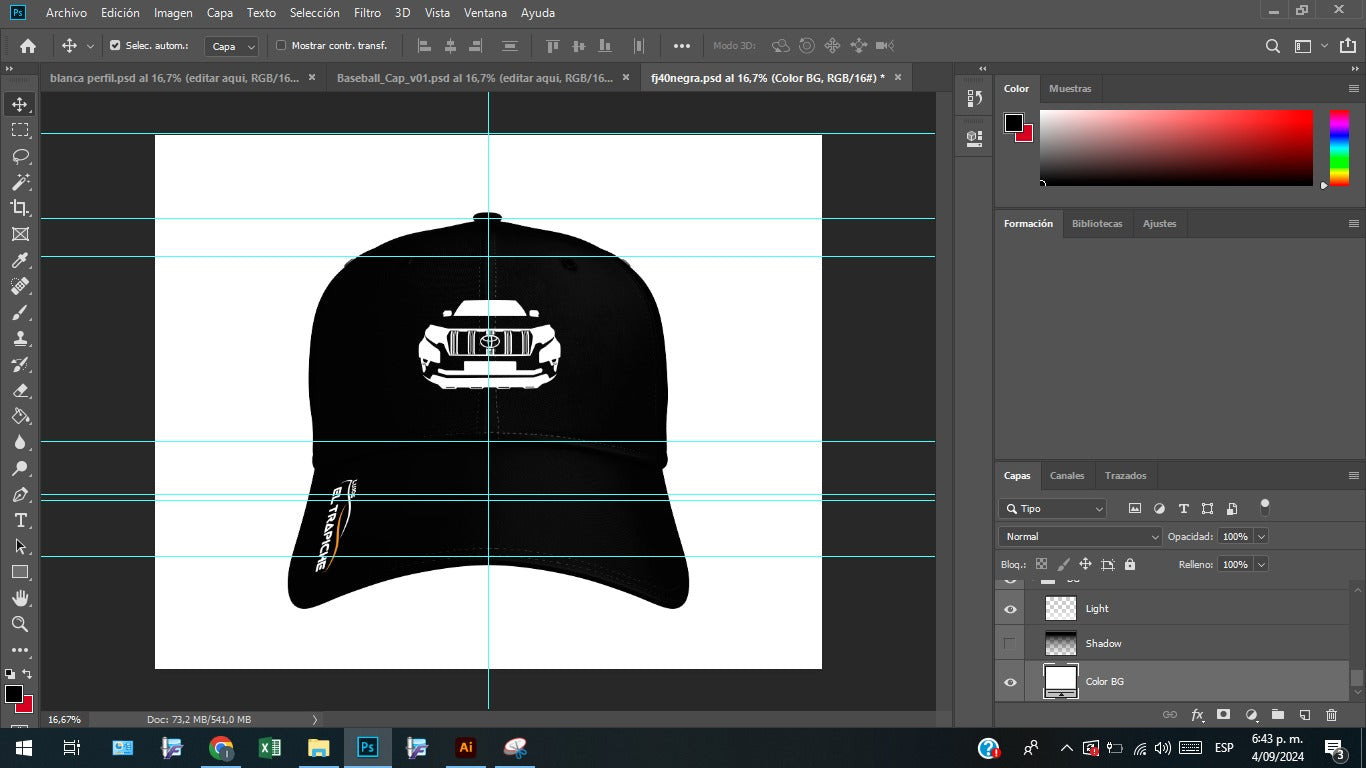This screenshot has height=768, width=1366.
Task: Select the Brush tool
Action: click(x=20, y=312)
